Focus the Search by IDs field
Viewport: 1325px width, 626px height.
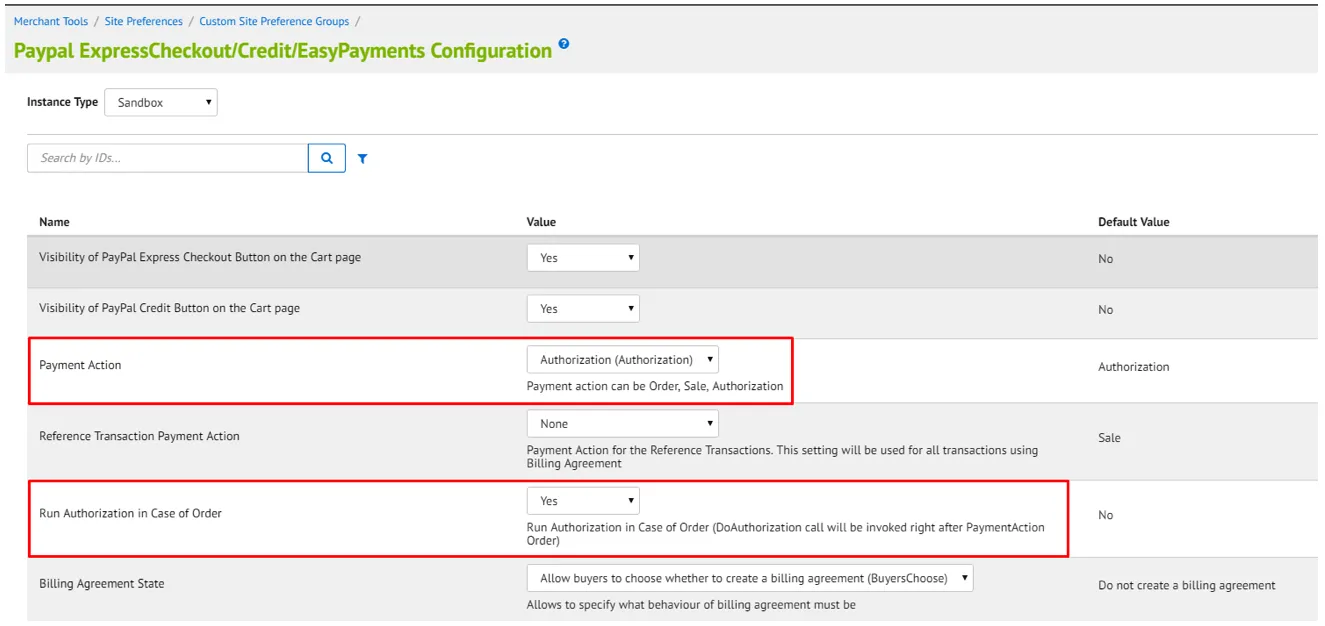pyautogui.click(x=168, y=158)
